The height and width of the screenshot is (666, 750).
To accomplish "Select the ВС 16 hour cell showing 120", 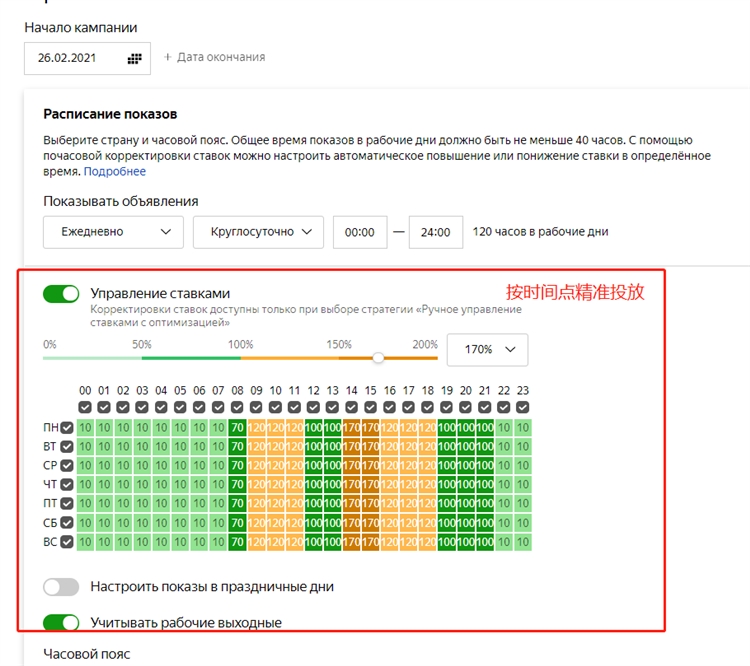I will click(390, 542).
